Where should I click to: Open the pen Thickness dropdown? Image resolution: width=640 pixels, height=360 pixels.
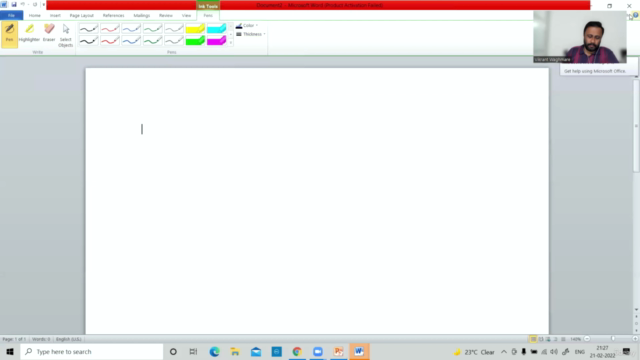coord(251,34)
